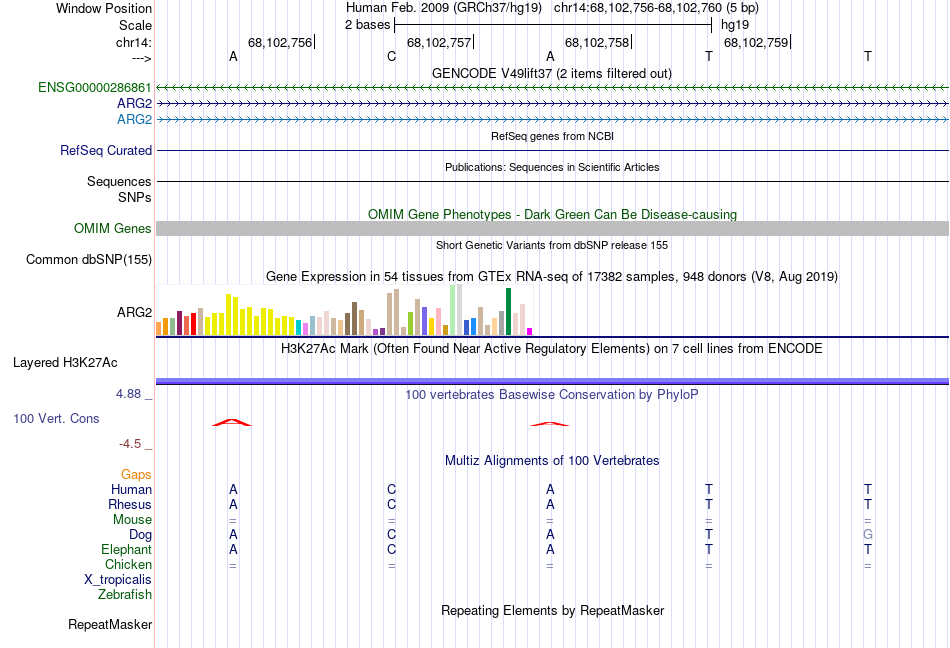Click the 68,102,759 ruler position
Screen dimensions: 950x648
(756, 42)
